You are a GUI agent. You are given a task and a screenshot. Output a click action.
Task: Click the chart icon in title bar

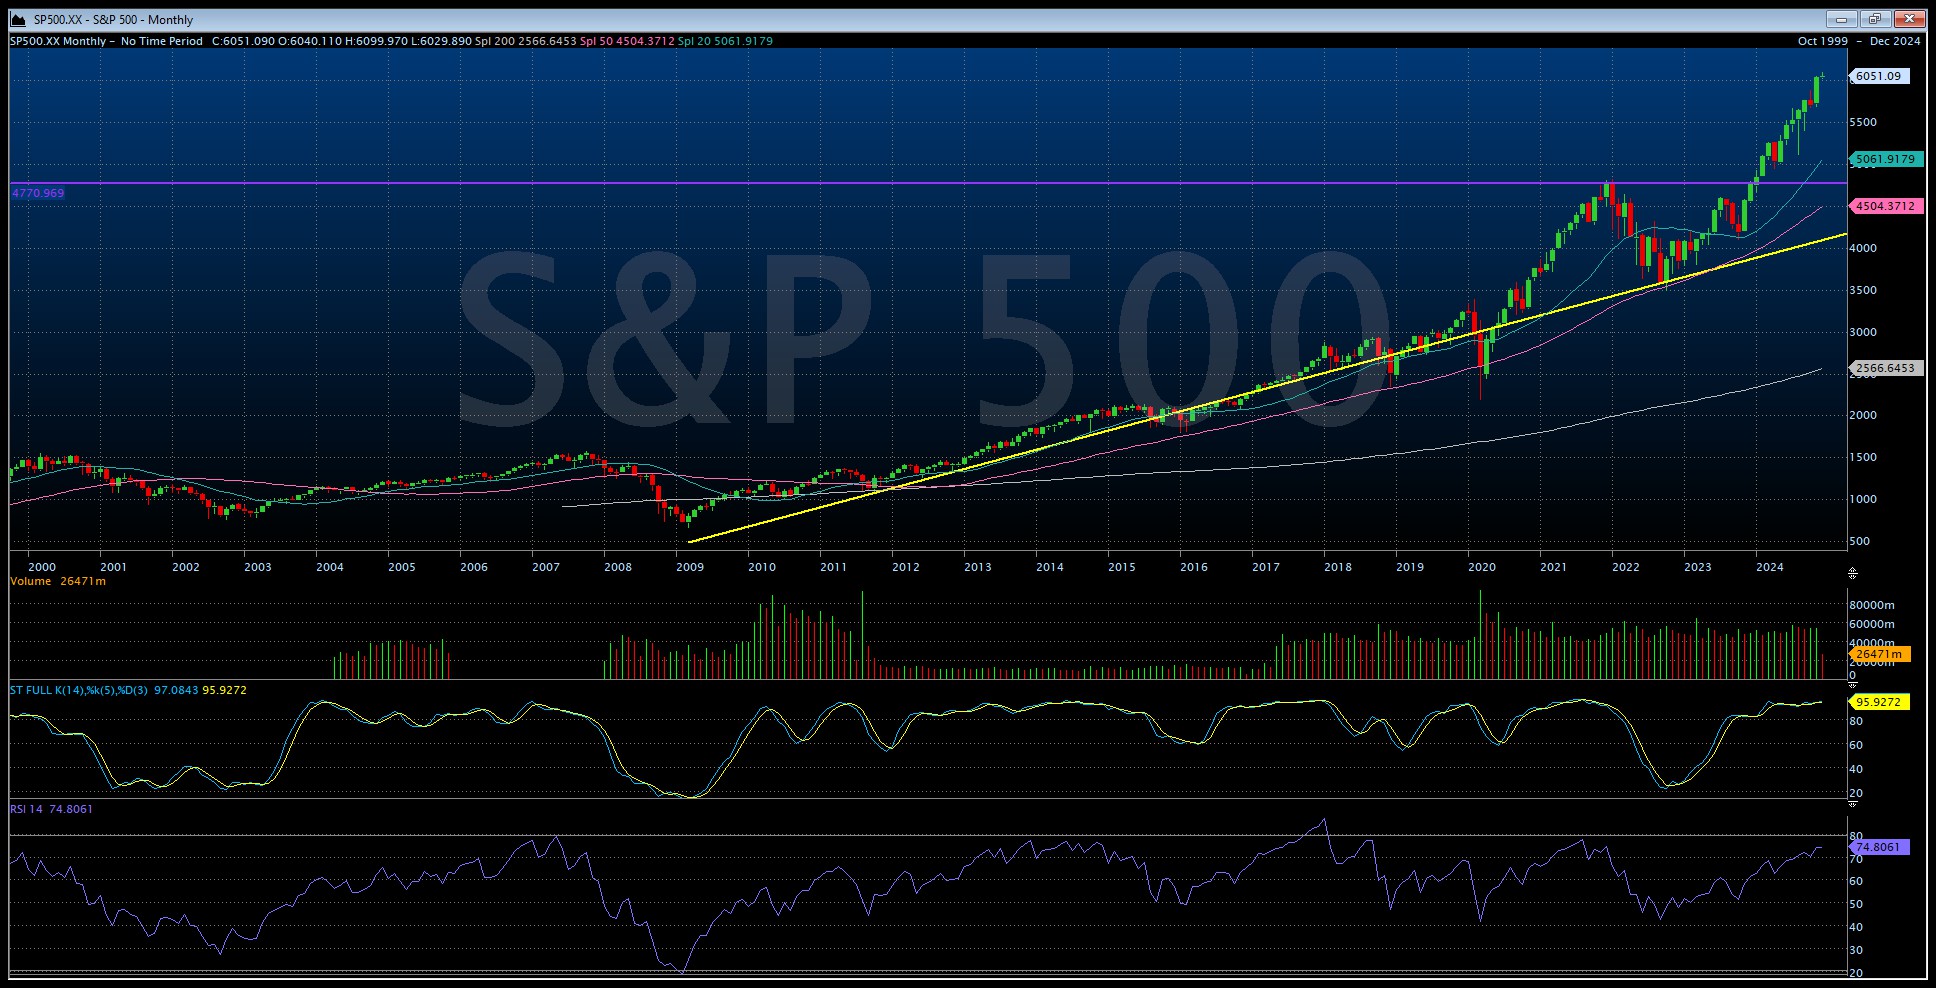tap(16, 18)
